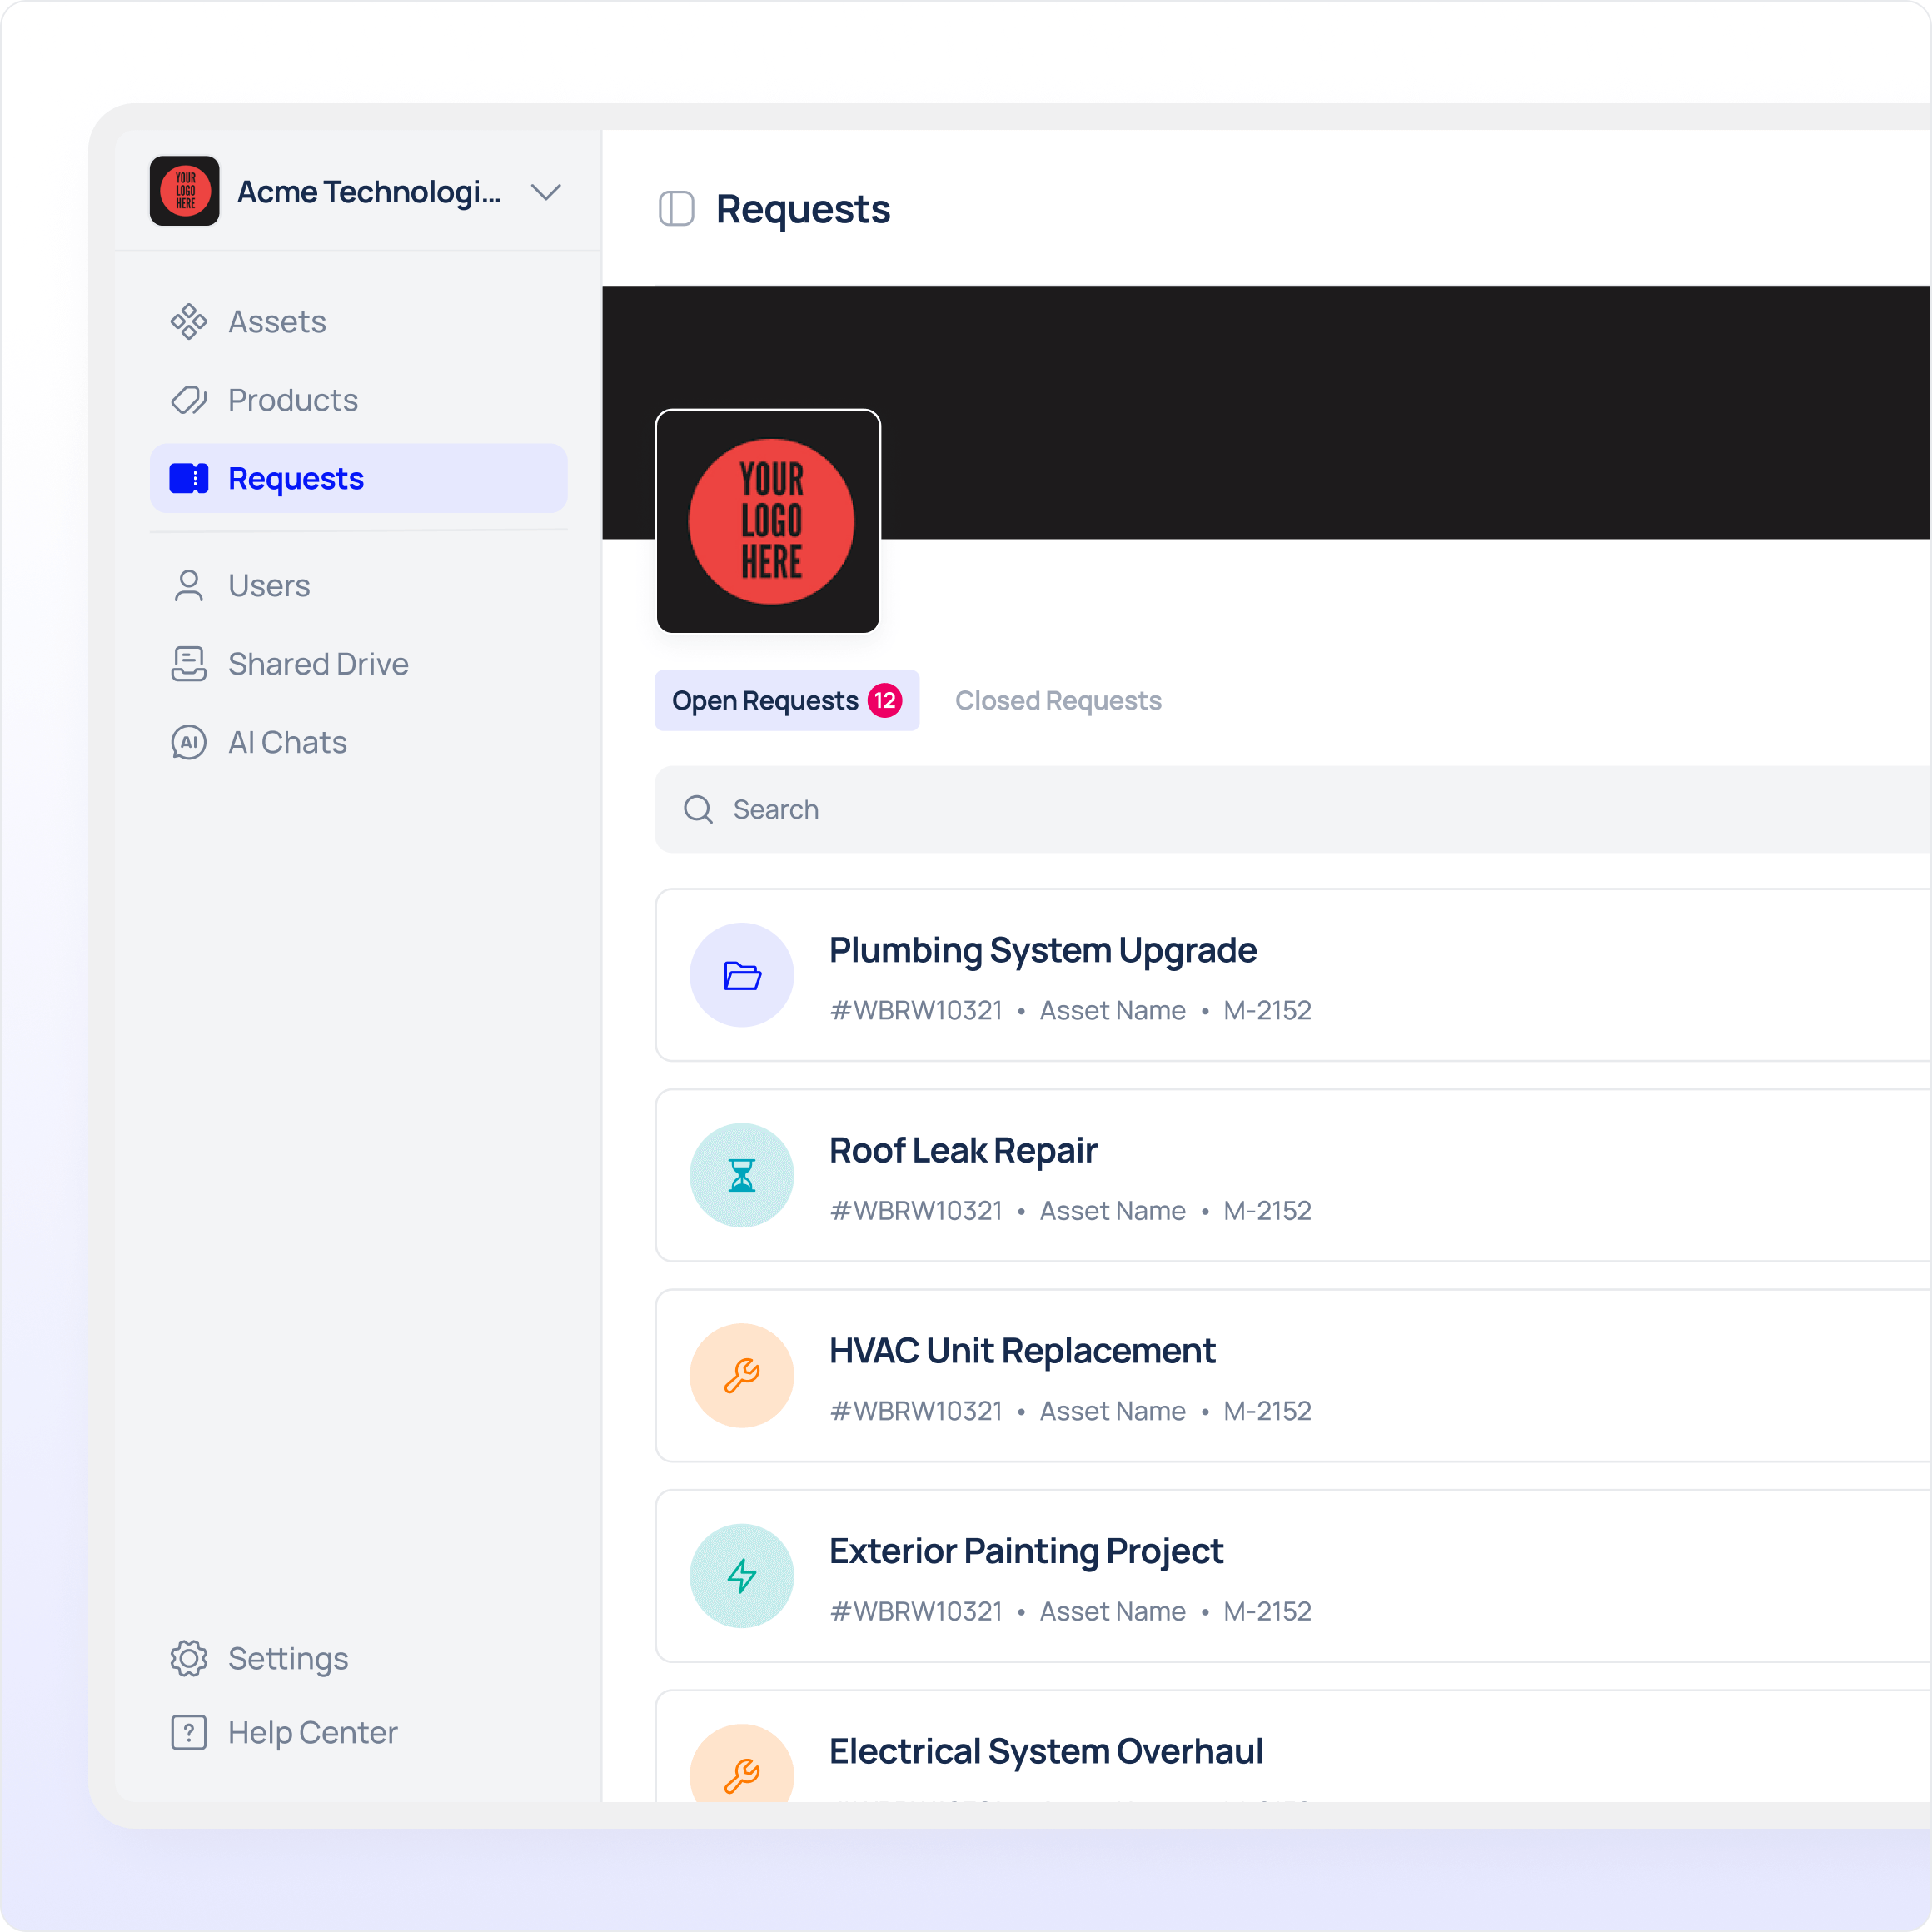Open the Users page
Screen dimensions: 1932x1932
pos(268,585)
